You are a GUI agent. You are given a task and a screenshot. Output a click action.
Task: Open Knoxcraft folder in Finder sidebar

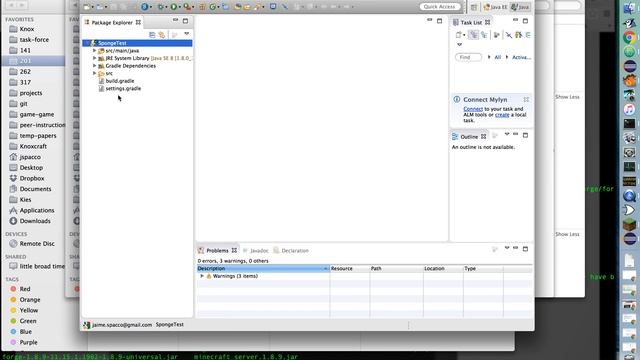coord(33,146)
